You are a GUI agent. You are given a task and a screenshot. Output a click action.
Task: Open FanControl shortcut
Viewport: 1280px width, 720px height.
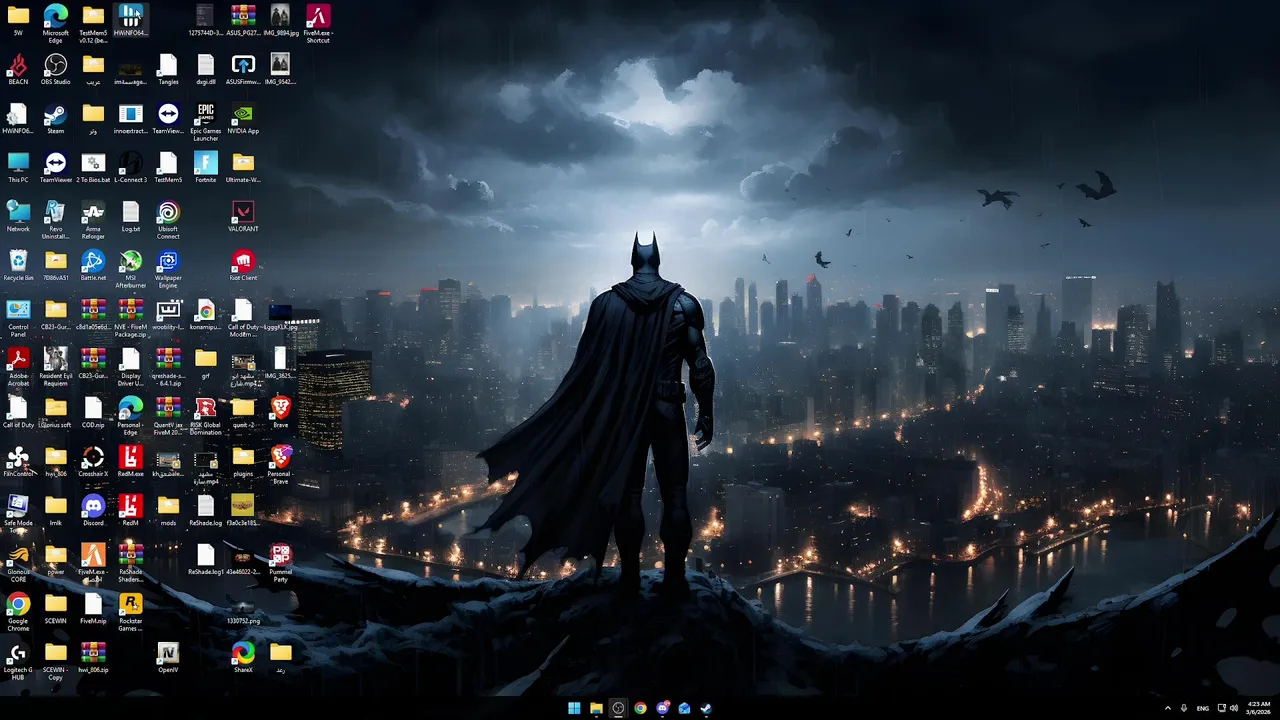18,463
